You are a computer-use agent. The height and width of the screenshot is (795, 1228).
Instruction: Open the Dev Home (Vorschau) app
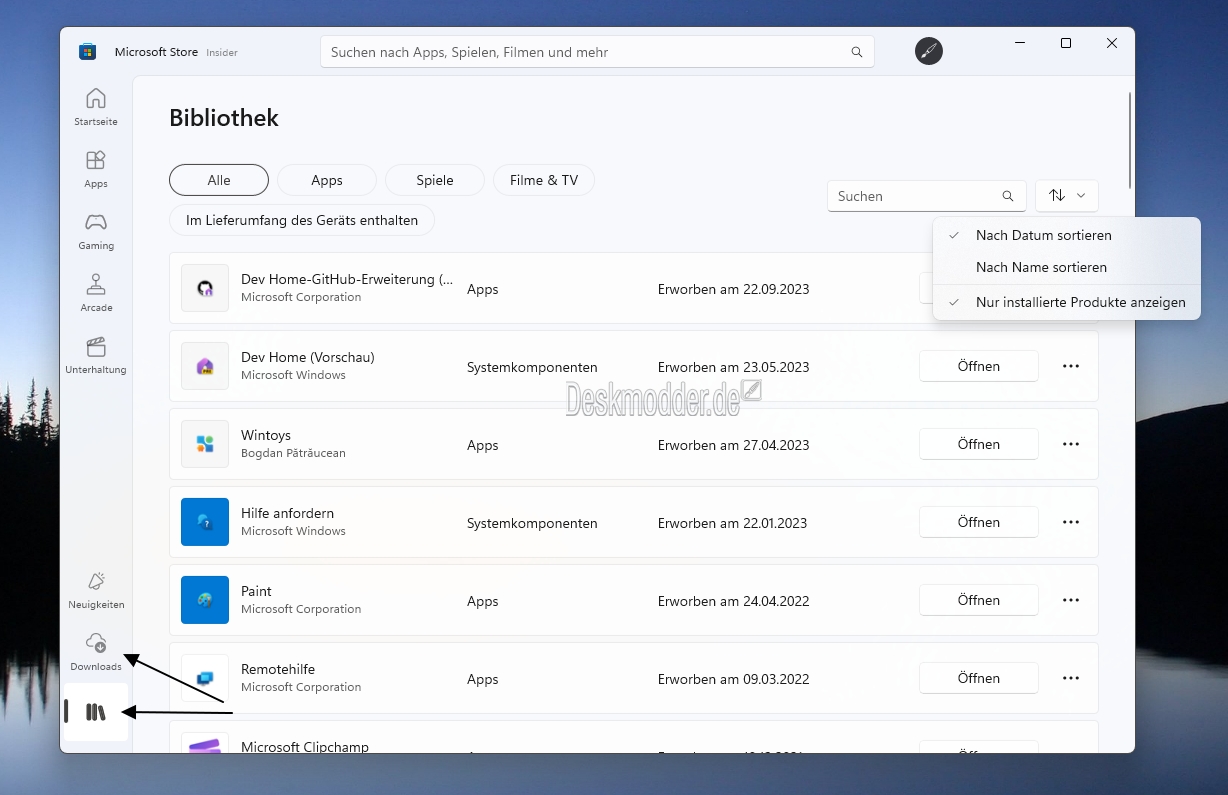(978, 366)
